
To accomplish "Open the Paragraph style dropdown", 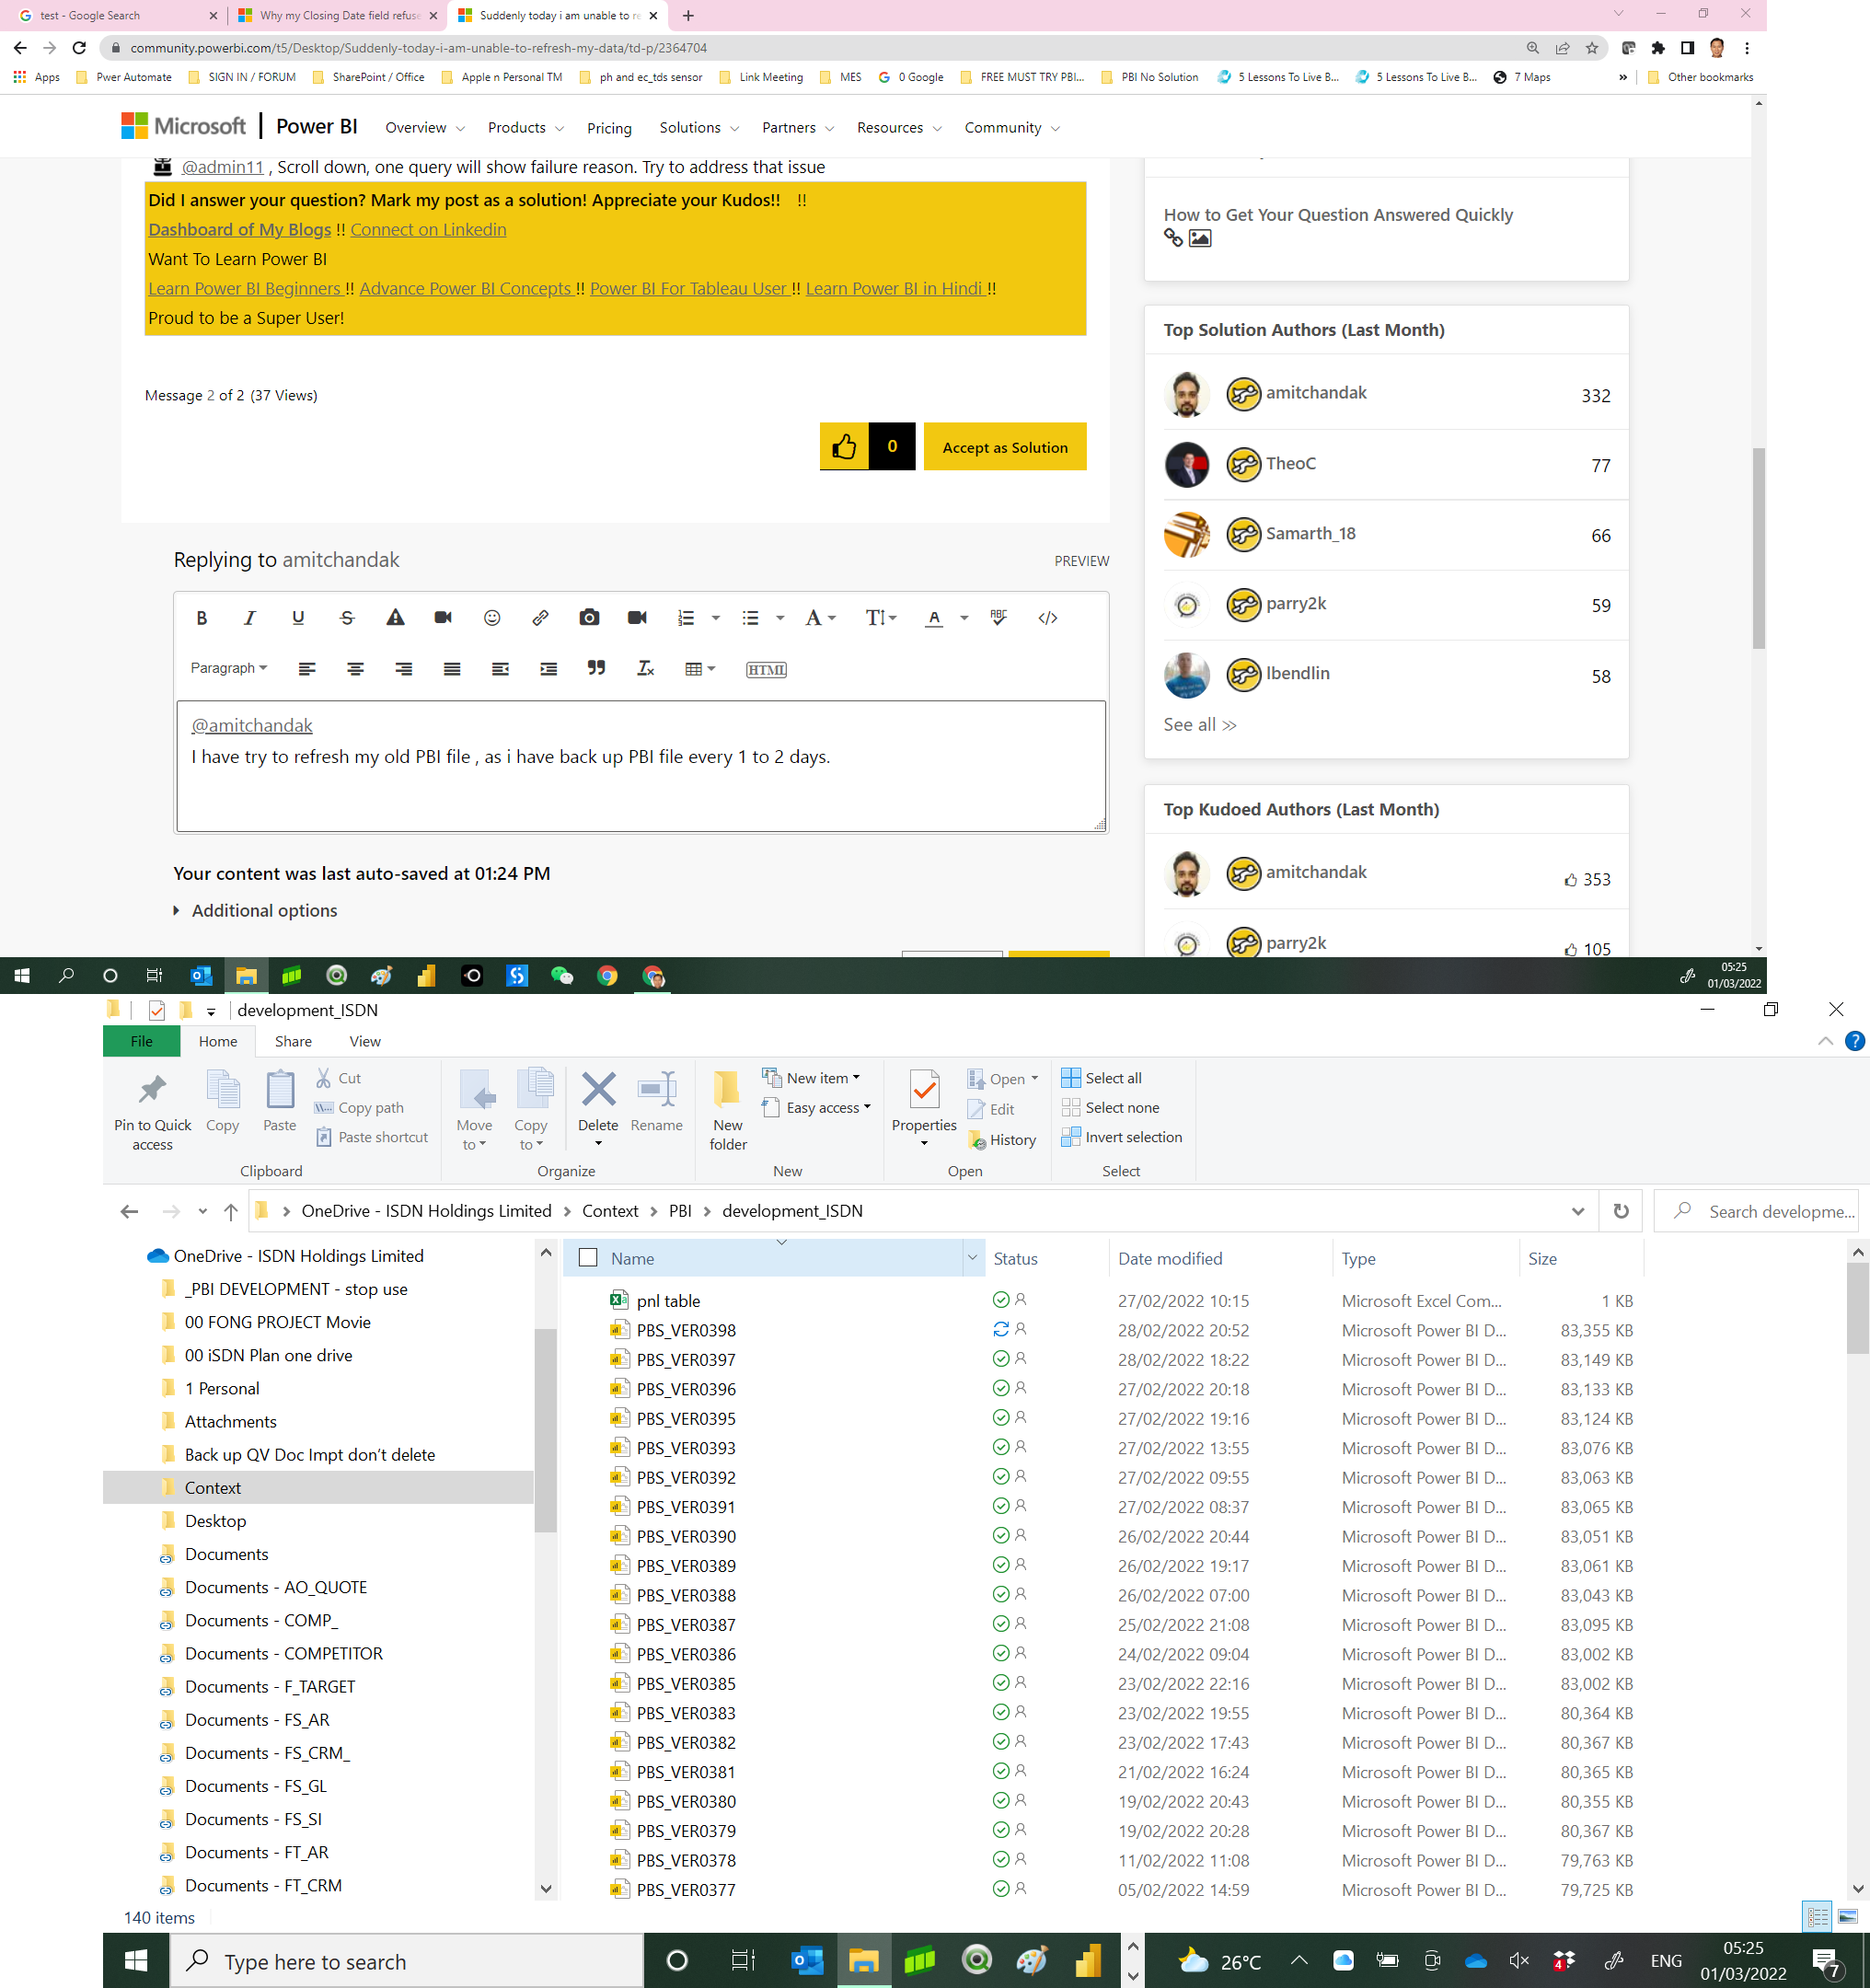I will coord(229,669).
